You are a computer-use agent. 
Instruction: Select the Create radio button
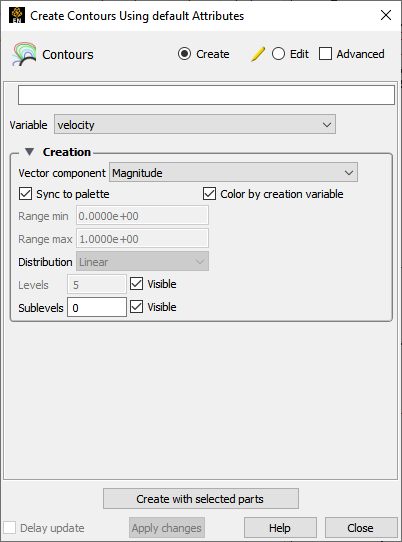click(x=184, y=54)
